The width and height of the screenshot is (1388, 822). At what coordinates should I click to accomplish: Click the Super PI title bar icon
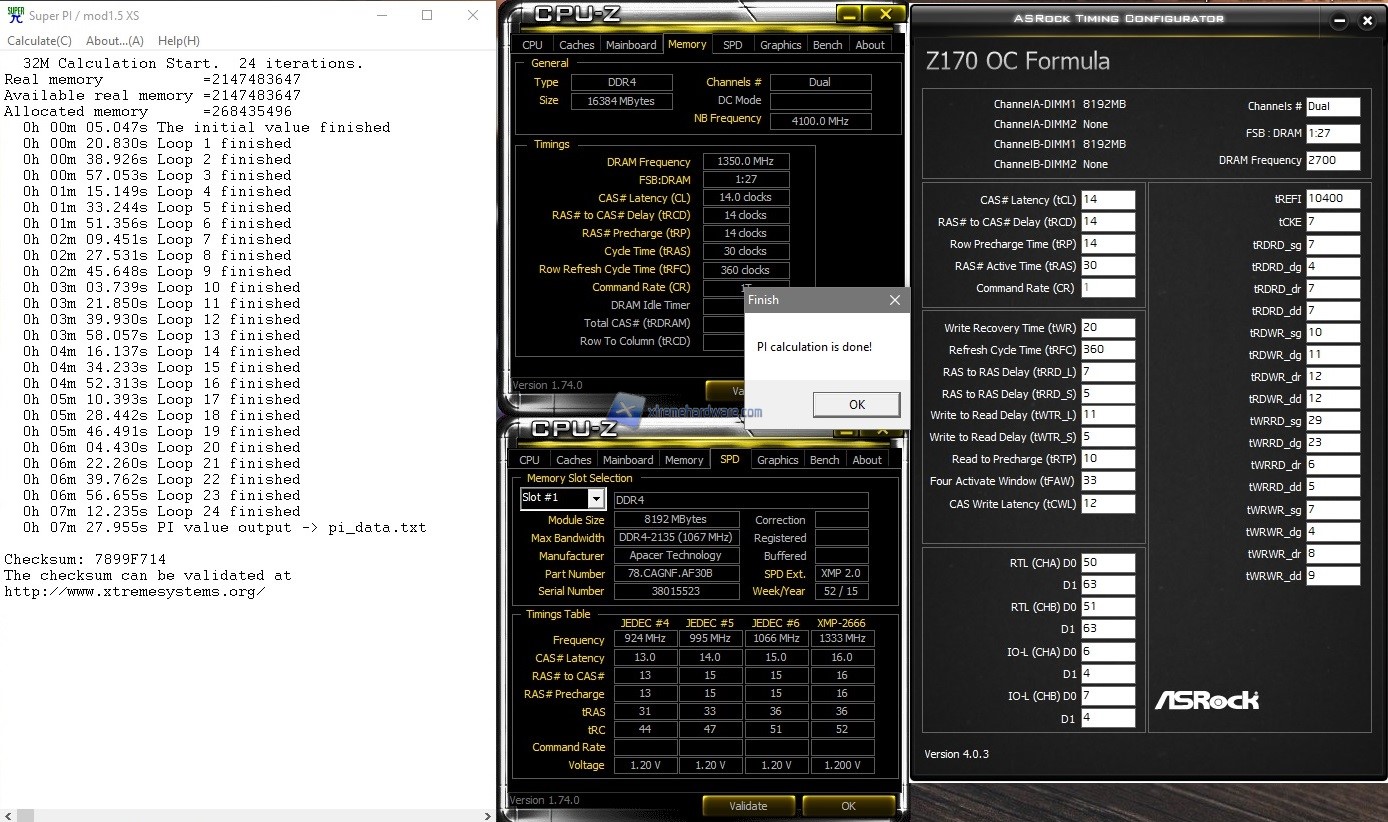point(15,15)
